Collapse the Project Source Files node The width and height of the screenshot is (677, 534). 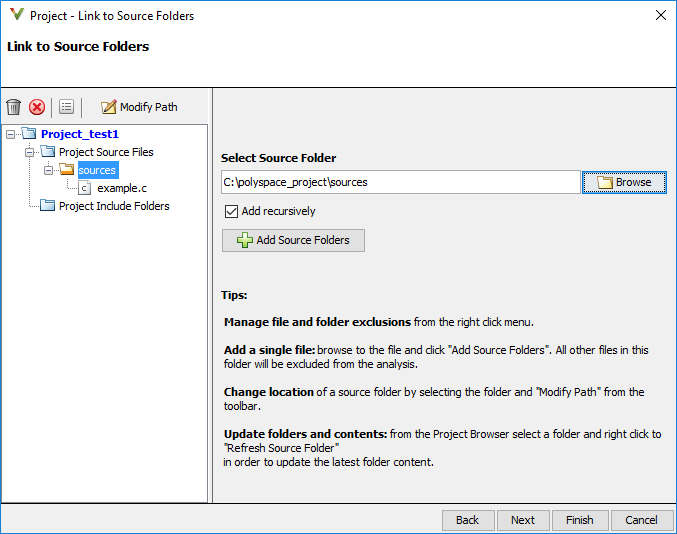pyautogui.click(x=29, y=152)
